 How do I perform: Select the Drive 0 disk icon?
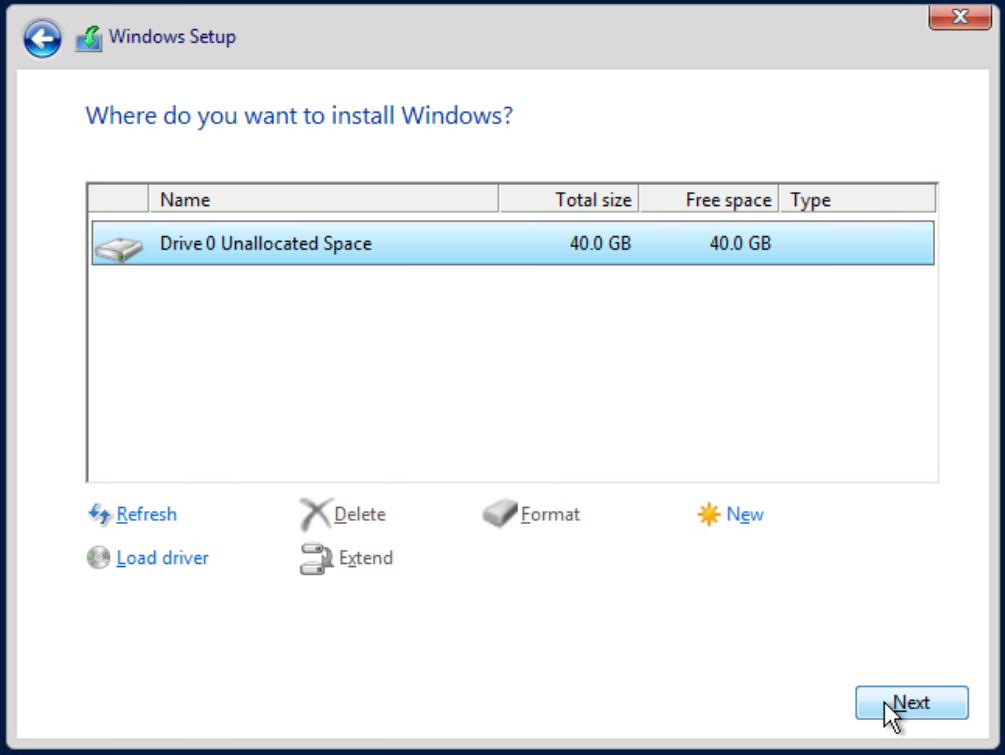pyautogui.click(x=118, y=245)
